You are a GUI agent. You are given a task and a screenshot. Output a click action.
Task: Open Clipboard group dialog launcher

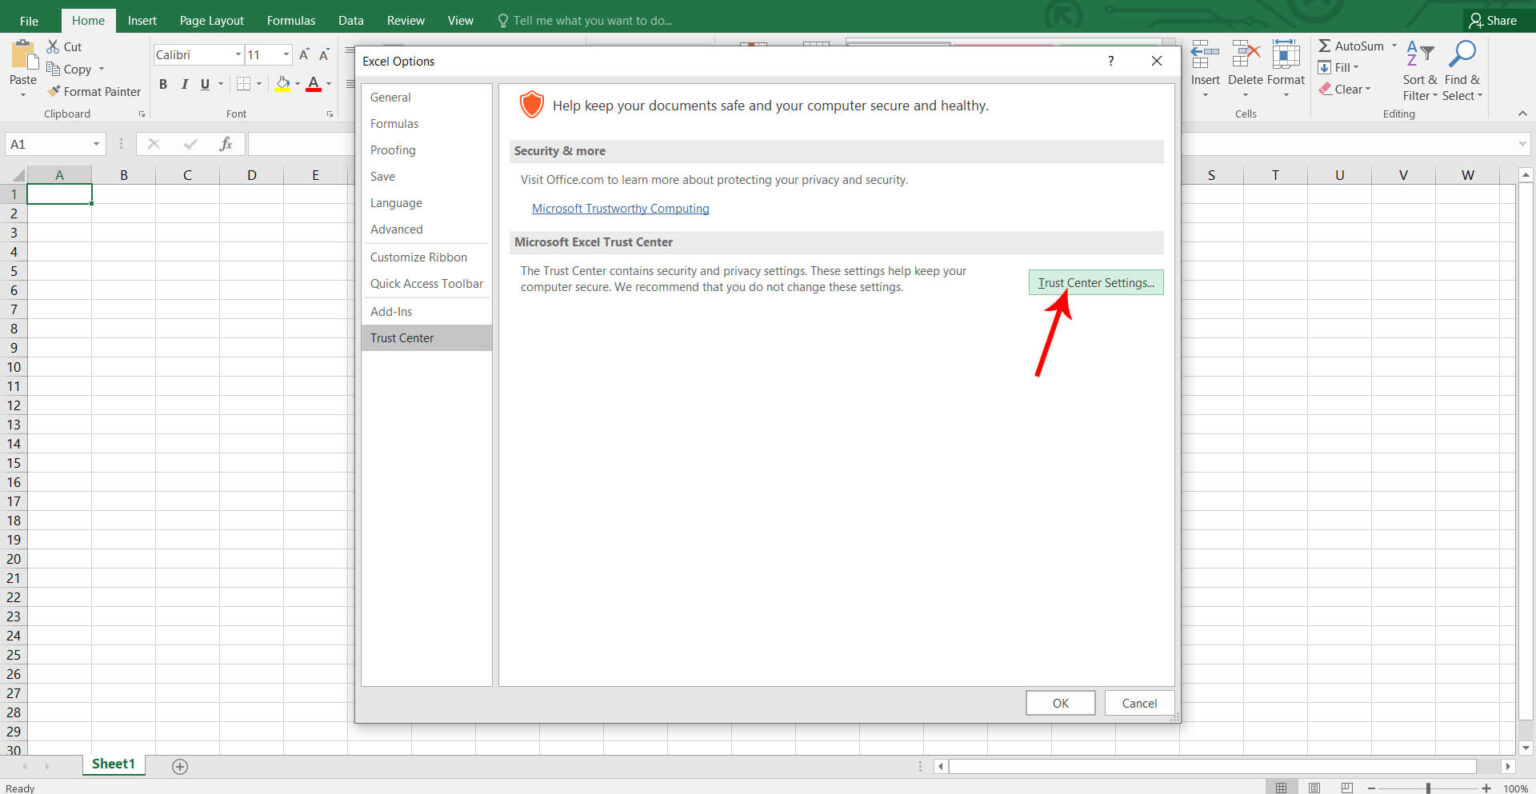(141, 114)
